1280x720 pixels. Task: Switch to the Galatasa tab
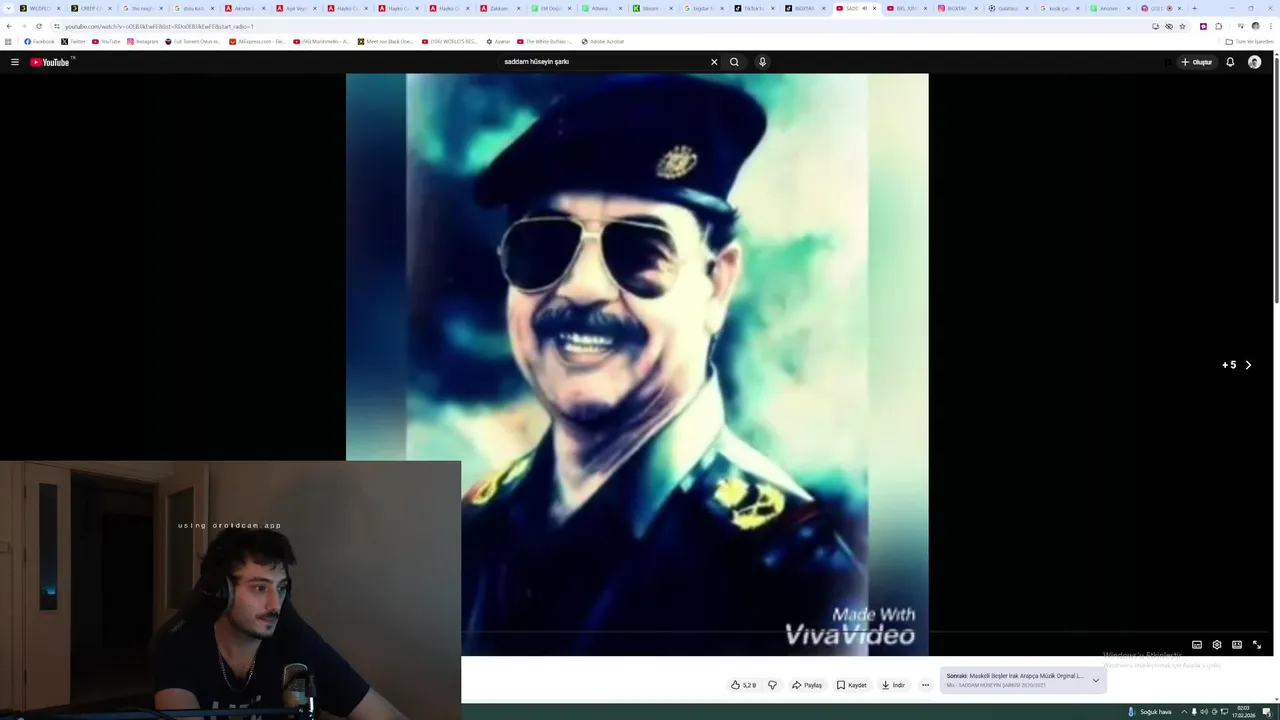1008,8
